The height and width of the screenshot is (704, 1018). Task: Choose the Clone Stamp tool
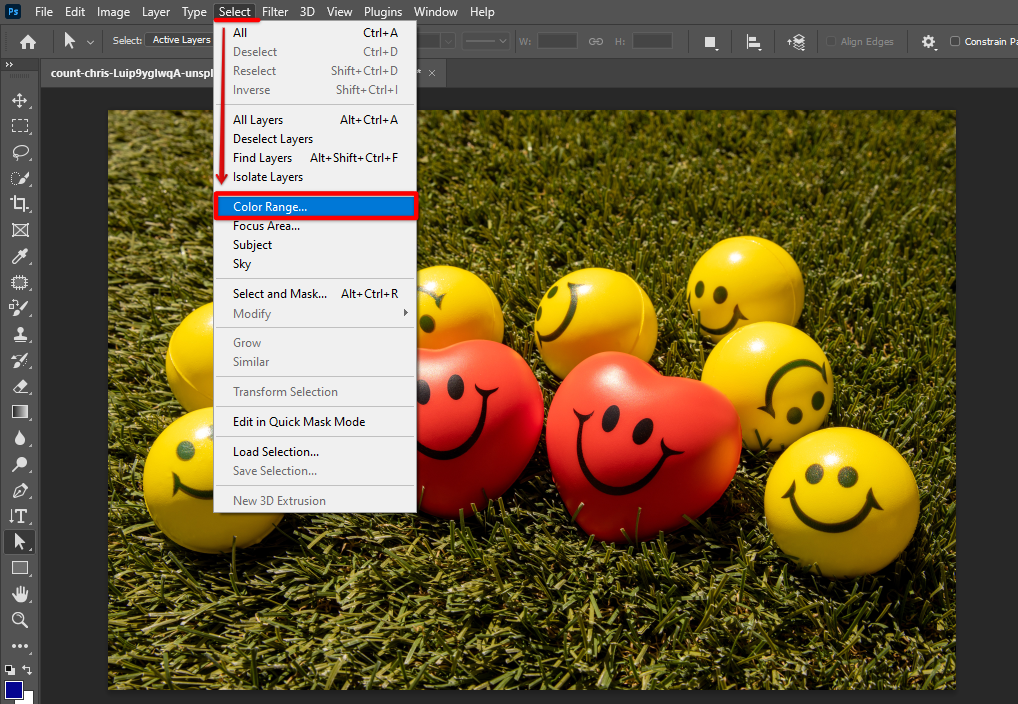tap(19, 334)
